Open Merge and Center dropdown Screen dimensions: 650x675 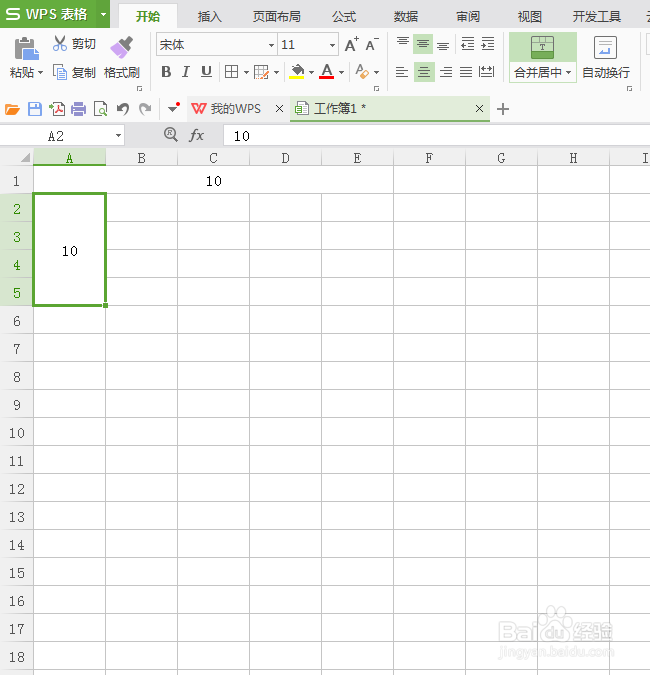coord(569,72)
